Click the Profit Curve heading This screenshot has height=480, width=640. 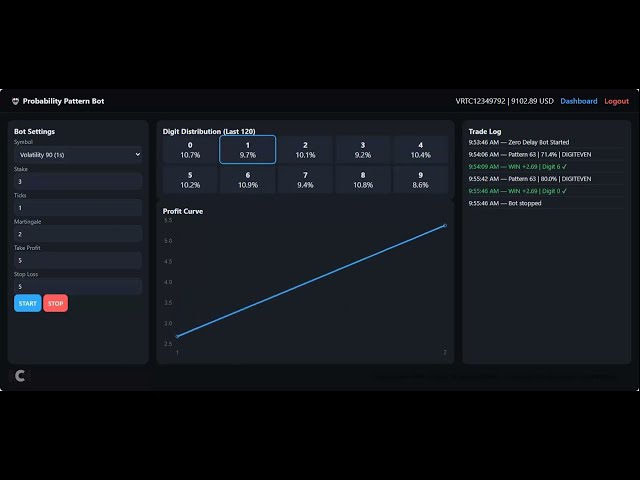(183, 211)
